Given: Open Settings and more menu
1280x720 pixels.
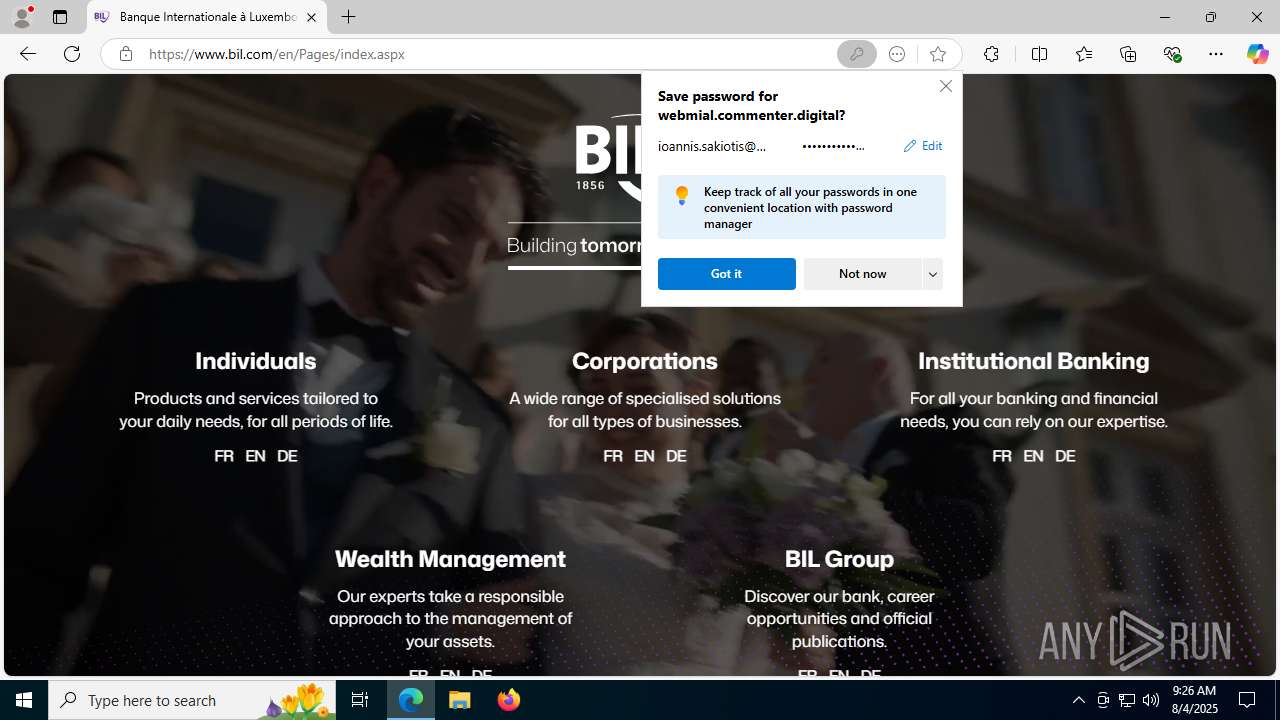Looking at the screenshot, I should tap(1216, 54).
